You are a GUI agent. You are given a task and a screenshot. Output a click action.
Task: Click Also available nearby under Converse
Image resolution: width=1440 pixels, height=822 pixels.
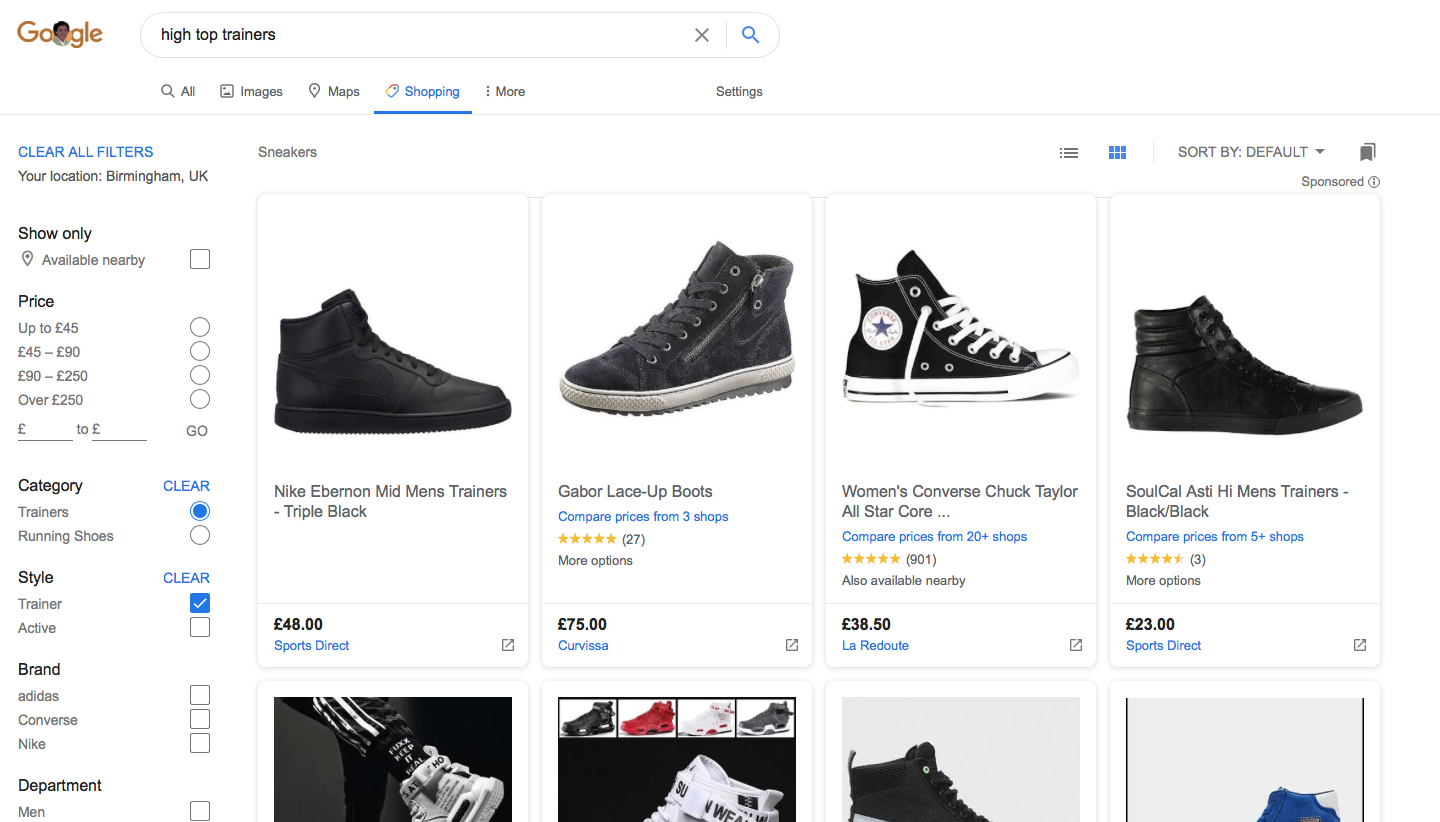tap(904, 581)
